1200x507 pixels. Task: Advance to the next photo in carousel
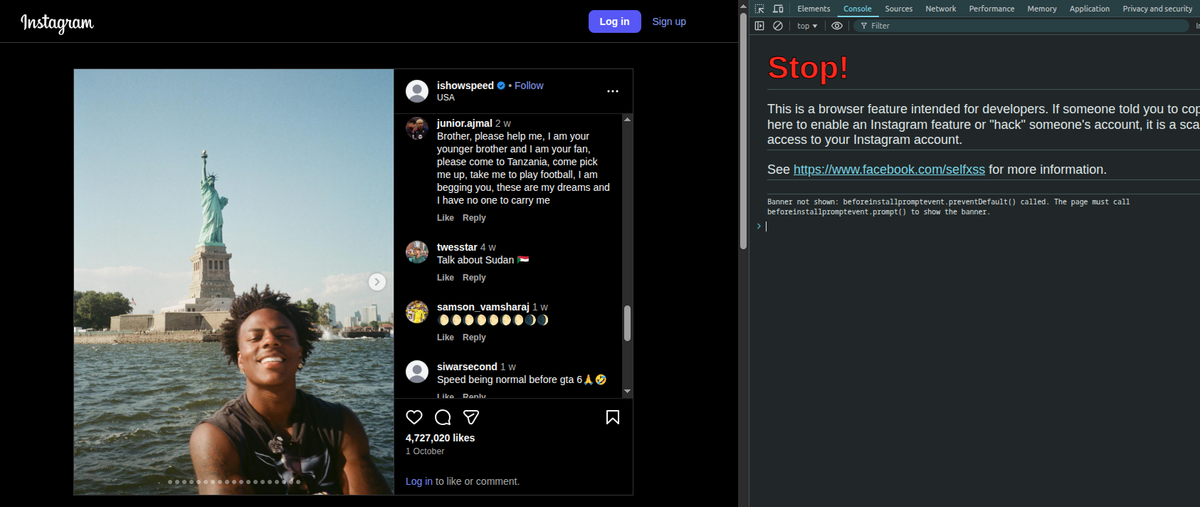pyautogui.click(x=377, y=282)
